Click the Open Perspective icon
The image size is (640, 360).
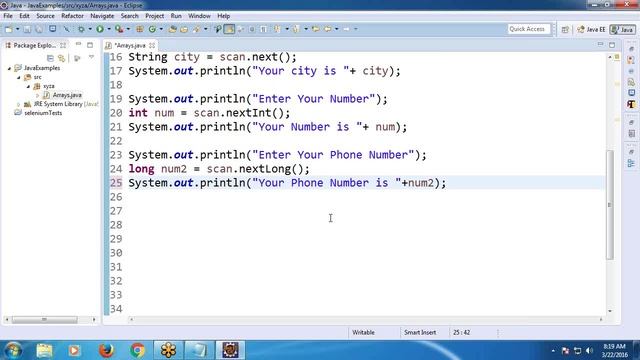click(565, 29)
